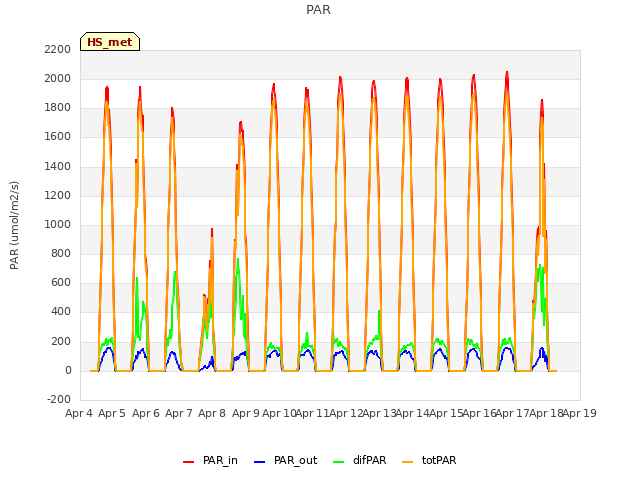Toggle totPAR legend entry
The width and height of the screenshot is (640, 480).
pyautogui.click(x=429, y=460)
